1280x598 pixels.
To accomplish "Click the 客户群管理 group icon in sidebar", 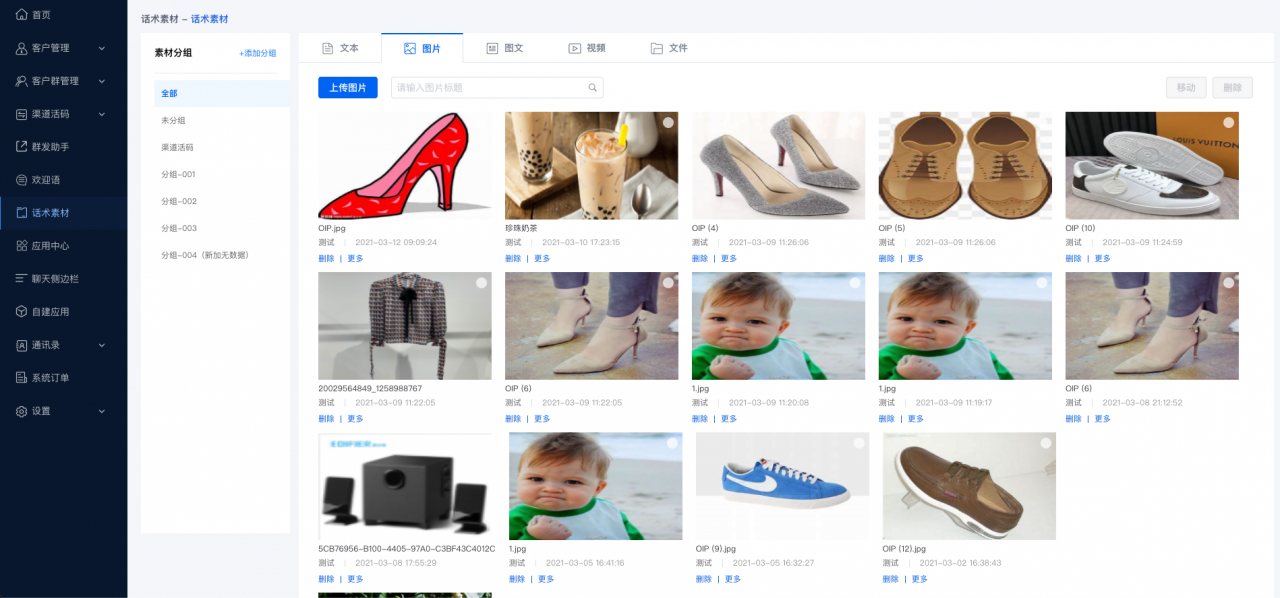I will [22, 81].
